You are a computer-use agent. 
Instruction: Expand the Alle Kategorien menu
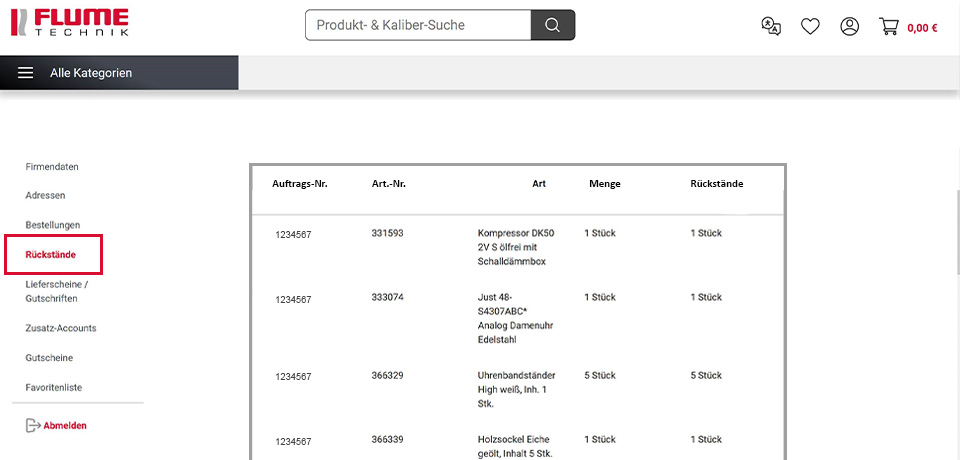pyautogui.click(x=91, y=73)
